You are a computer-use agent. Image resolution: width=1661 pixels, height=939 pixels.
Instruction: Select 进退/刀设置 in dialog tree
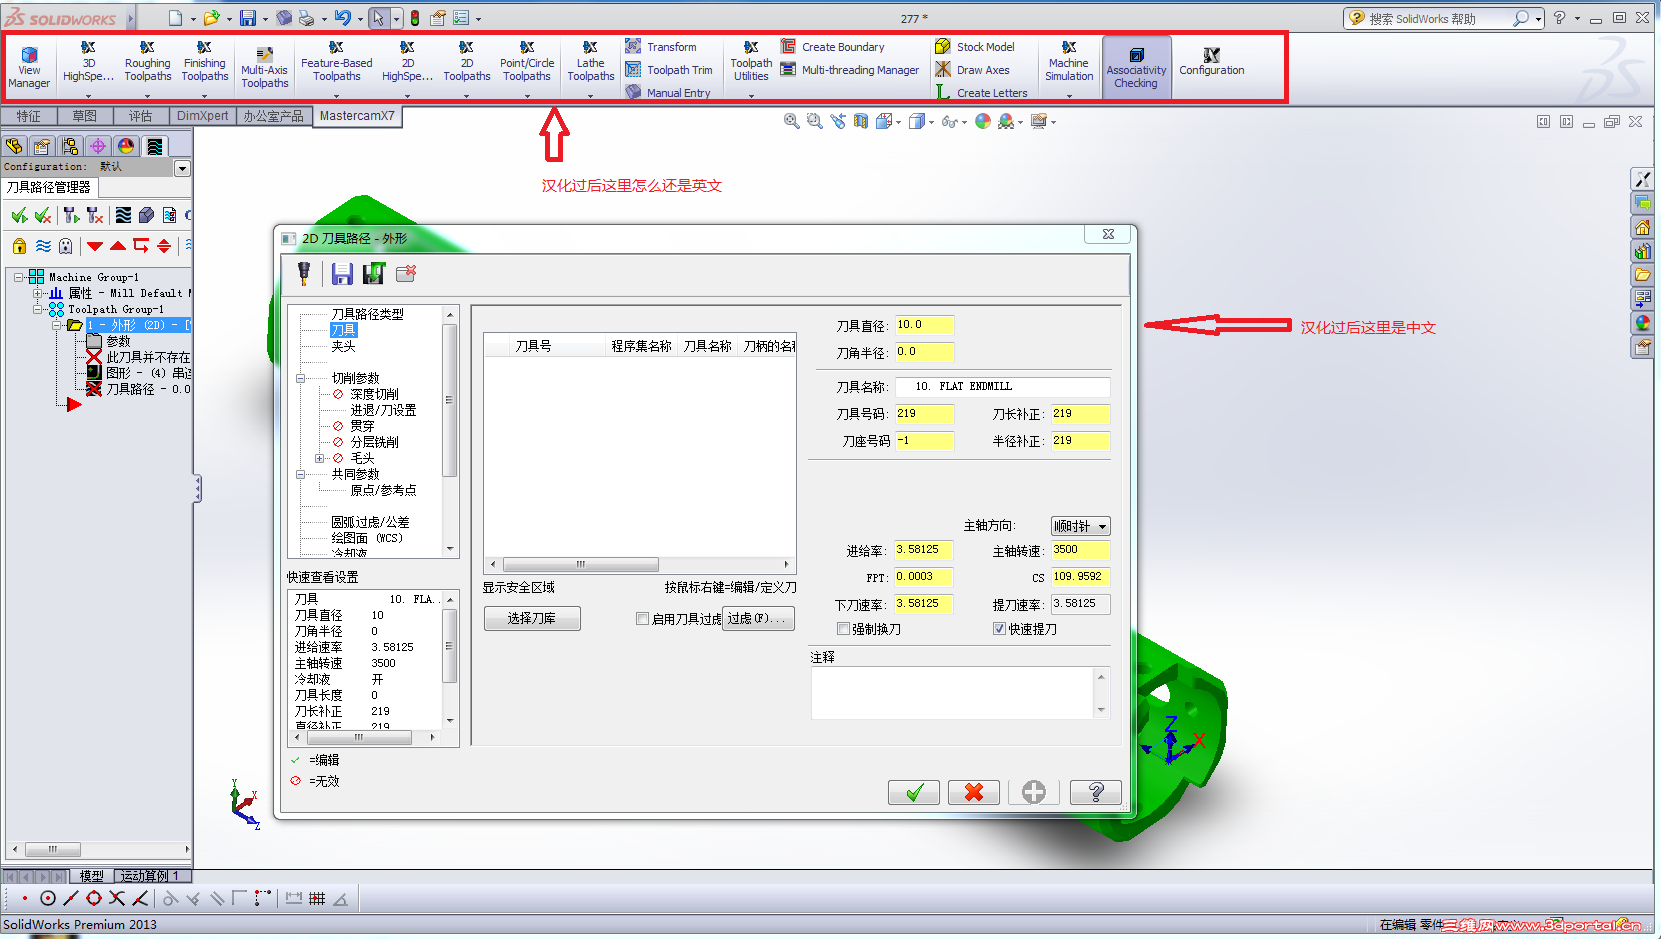pyautogui.click(x=383, y=410)
